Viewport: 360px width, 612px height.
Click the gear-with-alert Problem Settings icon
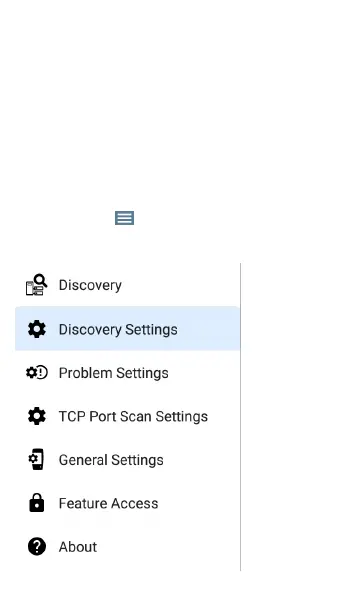tap(37, 373)
